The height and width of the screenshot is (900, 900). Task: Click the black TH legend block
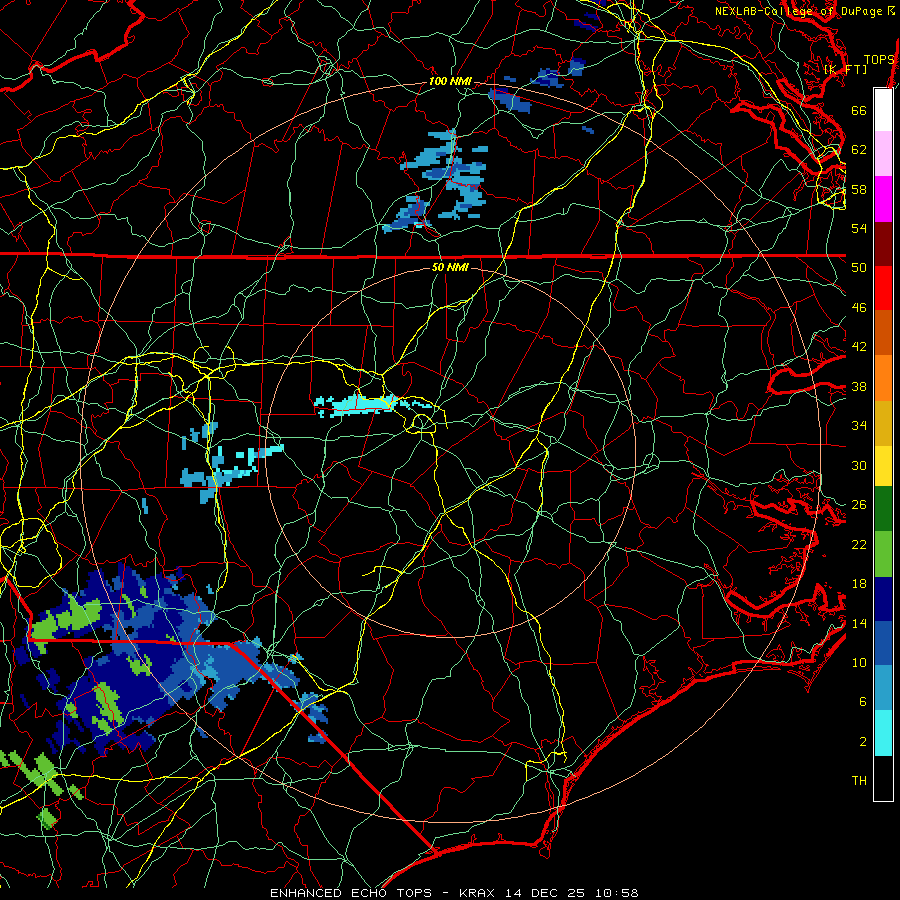pos(883,778)
